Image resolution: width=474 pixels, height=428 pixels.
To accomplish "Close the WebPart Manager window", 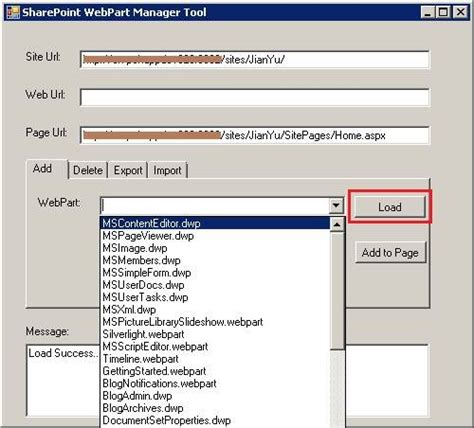I will click(460, 13).
